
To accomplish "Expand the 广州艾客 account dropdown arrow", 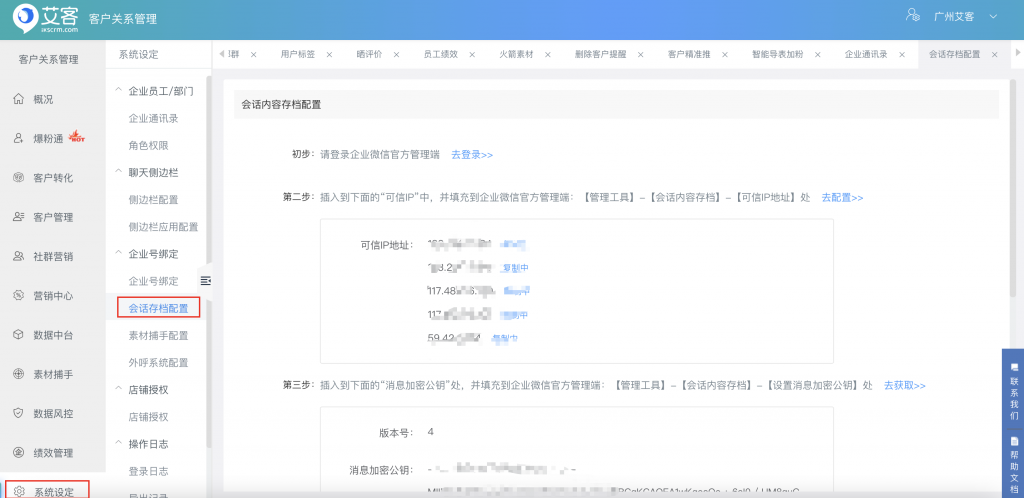I will 993,16.
